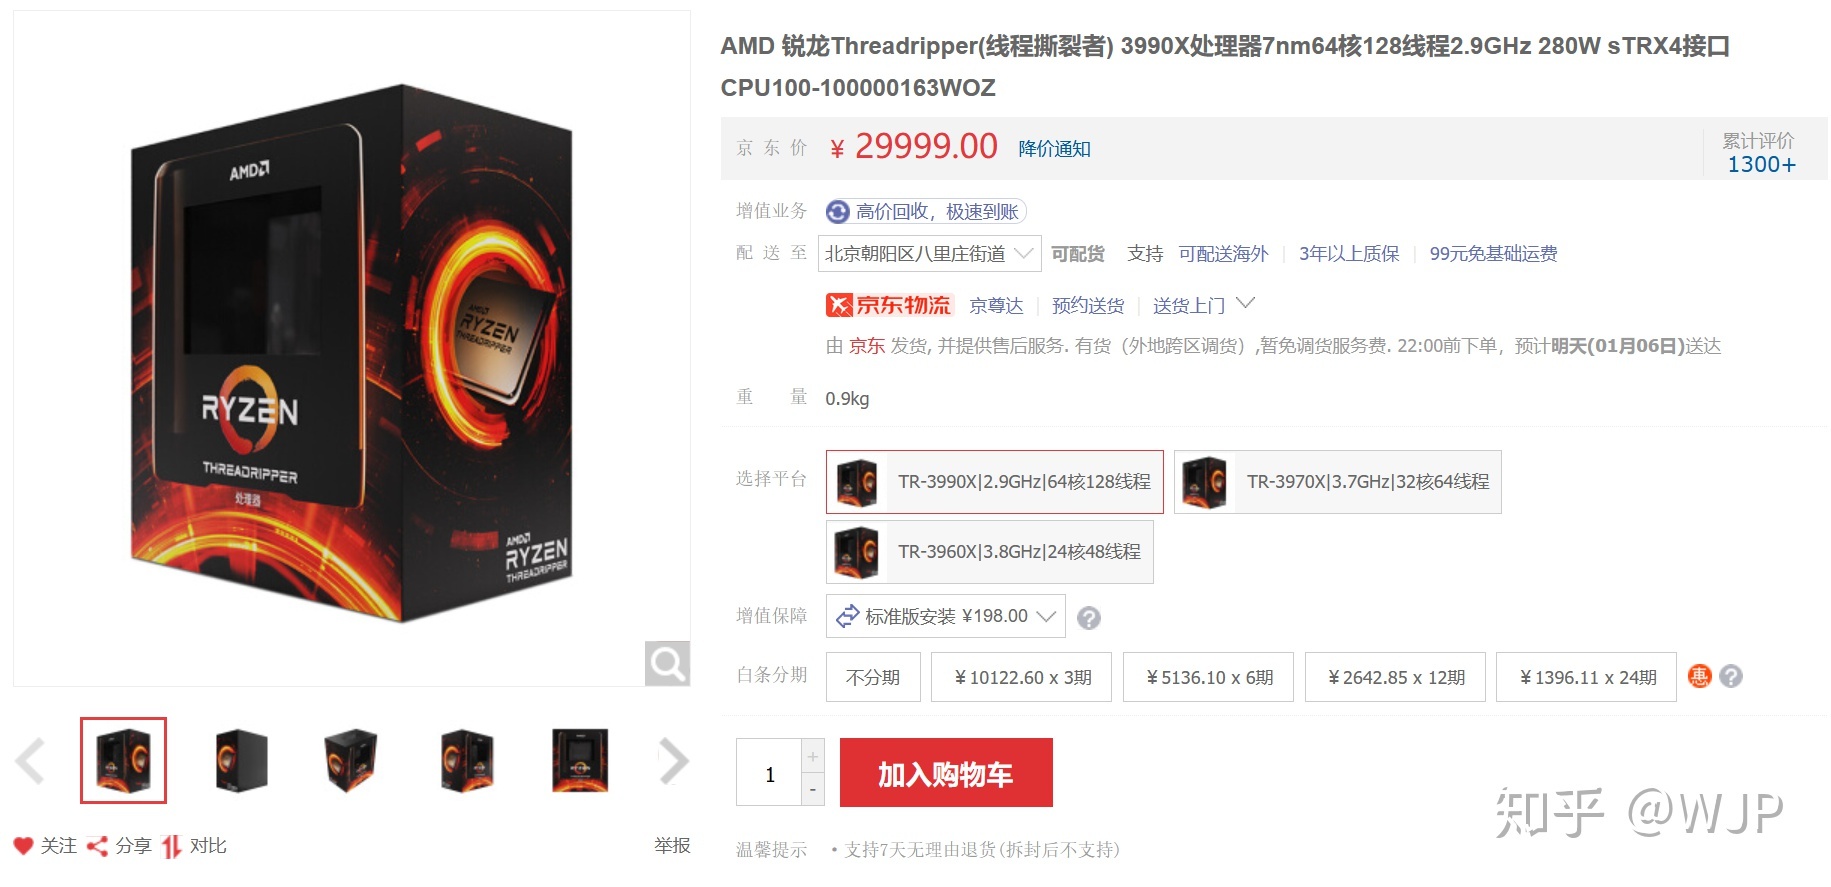Click the 分享 share icon
This screenshot has height=887, width=1831.
tap(97, 846)
